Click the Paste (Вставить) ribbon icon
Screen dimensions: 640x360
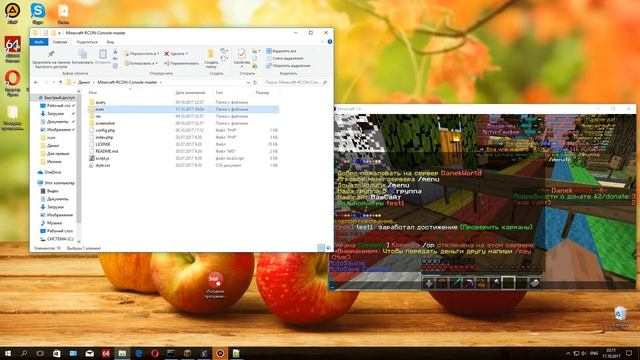[103, 57]
